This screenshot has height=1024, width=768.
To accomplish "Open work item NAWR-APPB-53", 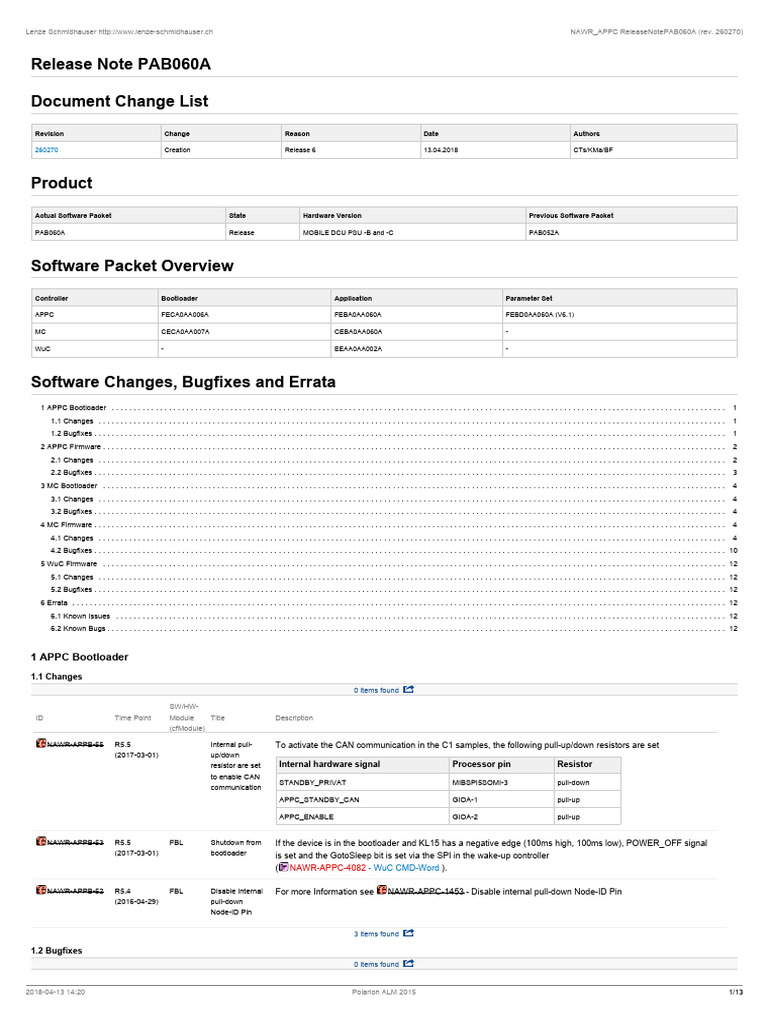I will click(x=75, y=842).
